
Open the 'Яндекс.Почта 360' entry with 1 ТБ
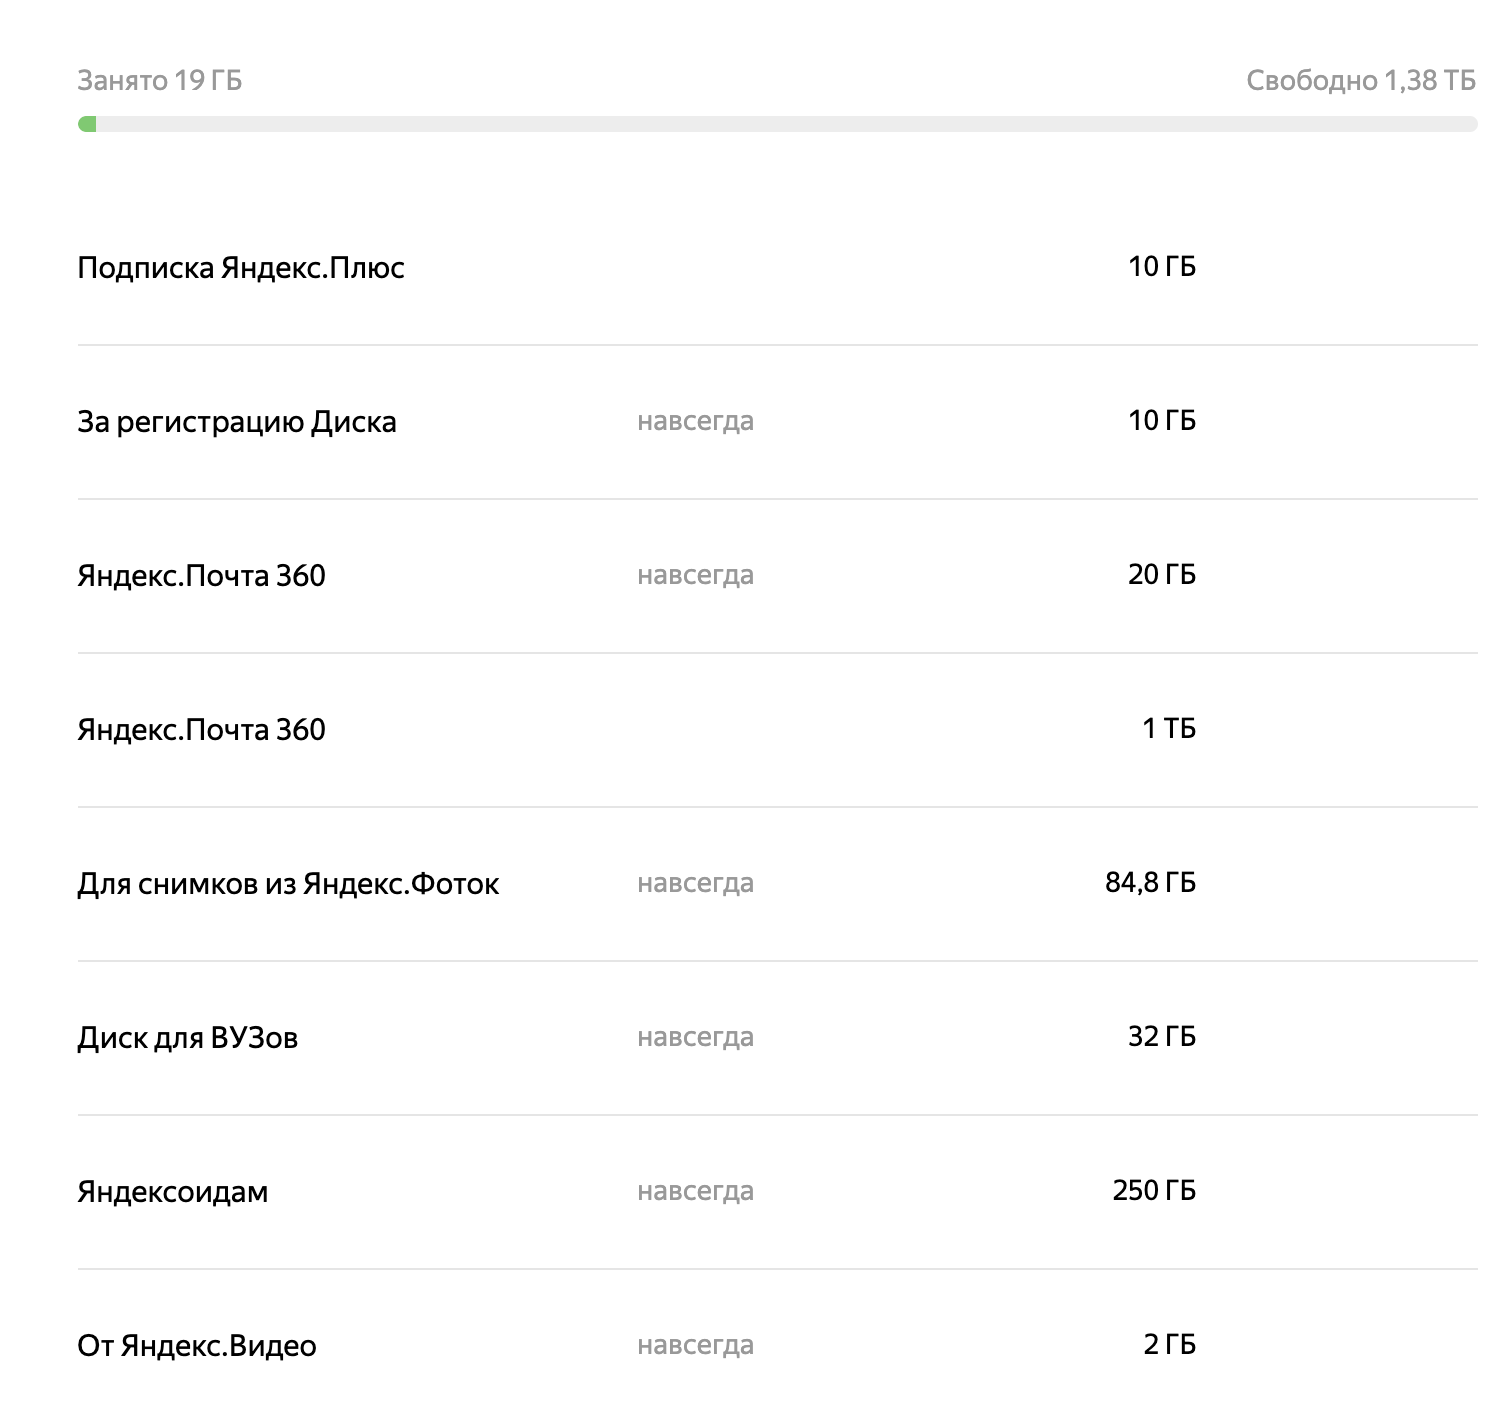click(201, 730)
